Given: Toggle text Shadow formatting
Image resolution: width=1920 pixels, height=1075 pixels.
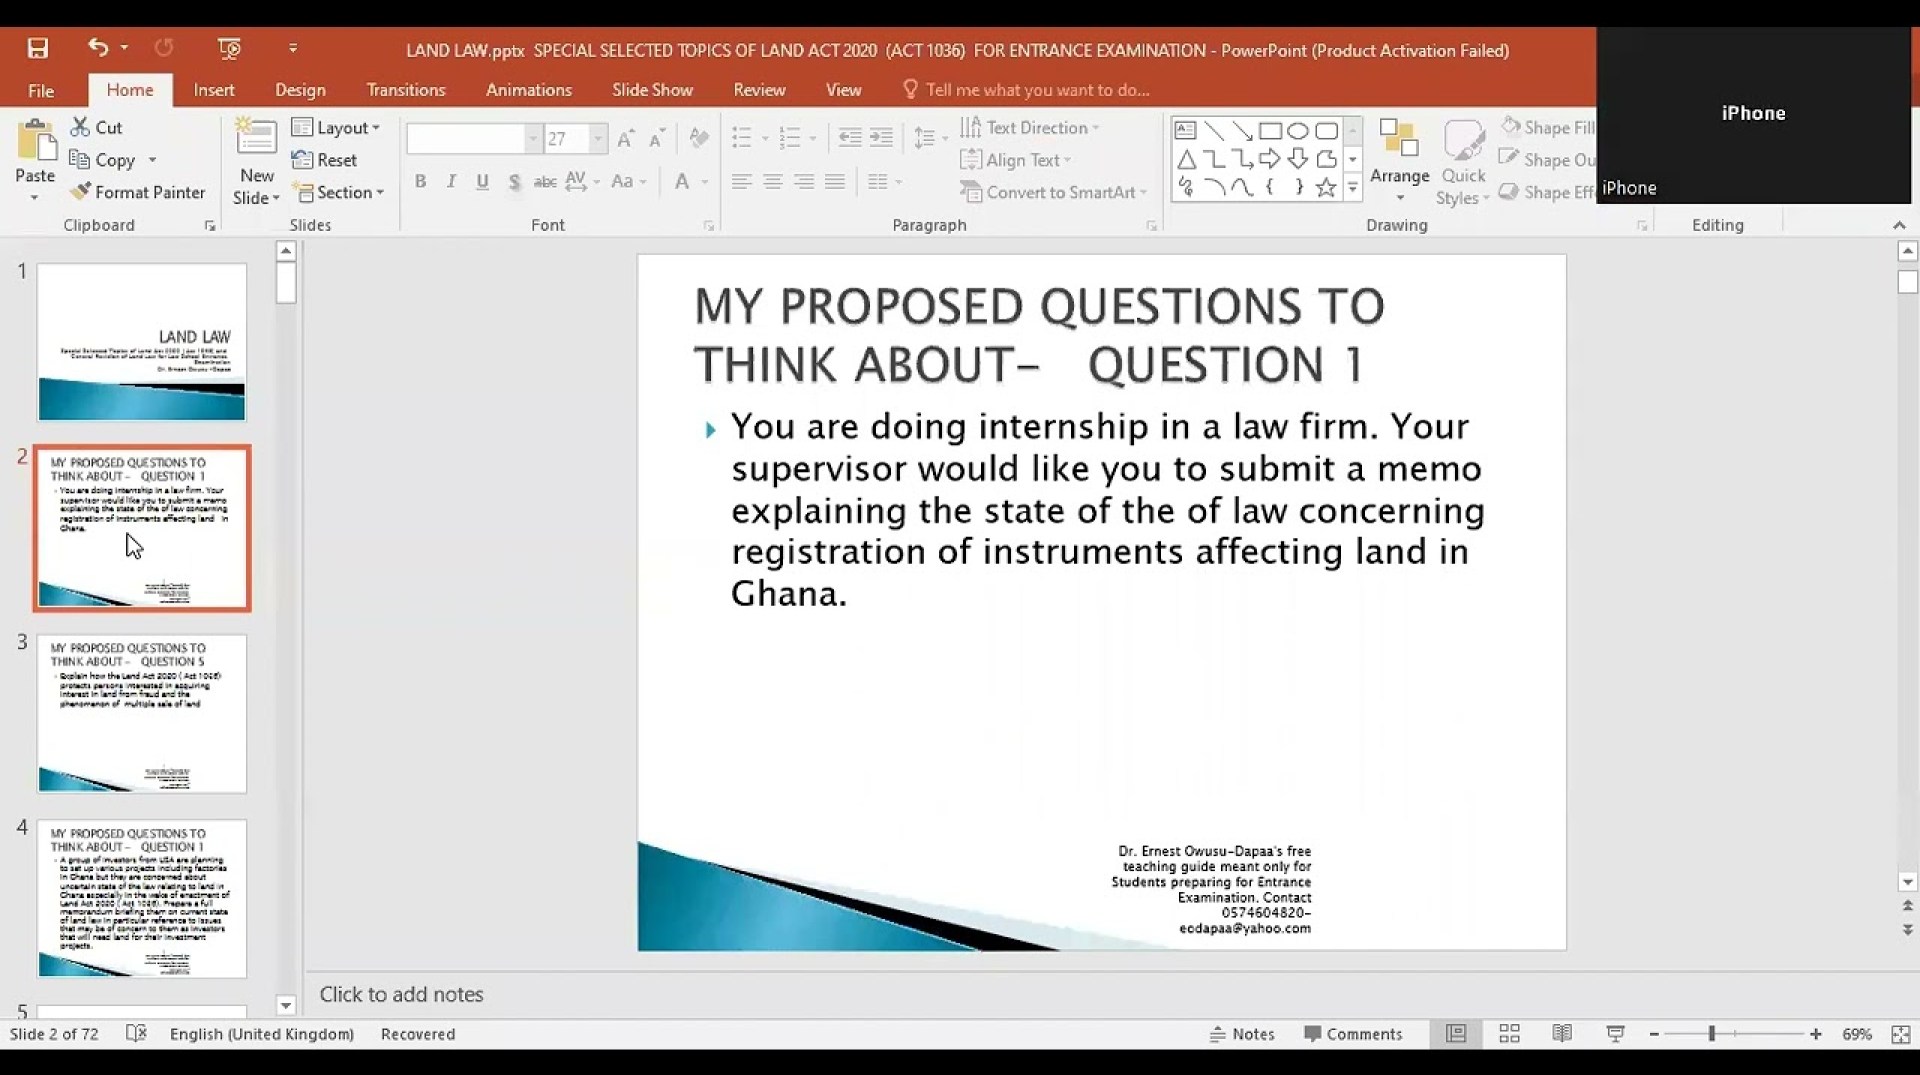Looking at the screenshot, I should click(514, 182).
